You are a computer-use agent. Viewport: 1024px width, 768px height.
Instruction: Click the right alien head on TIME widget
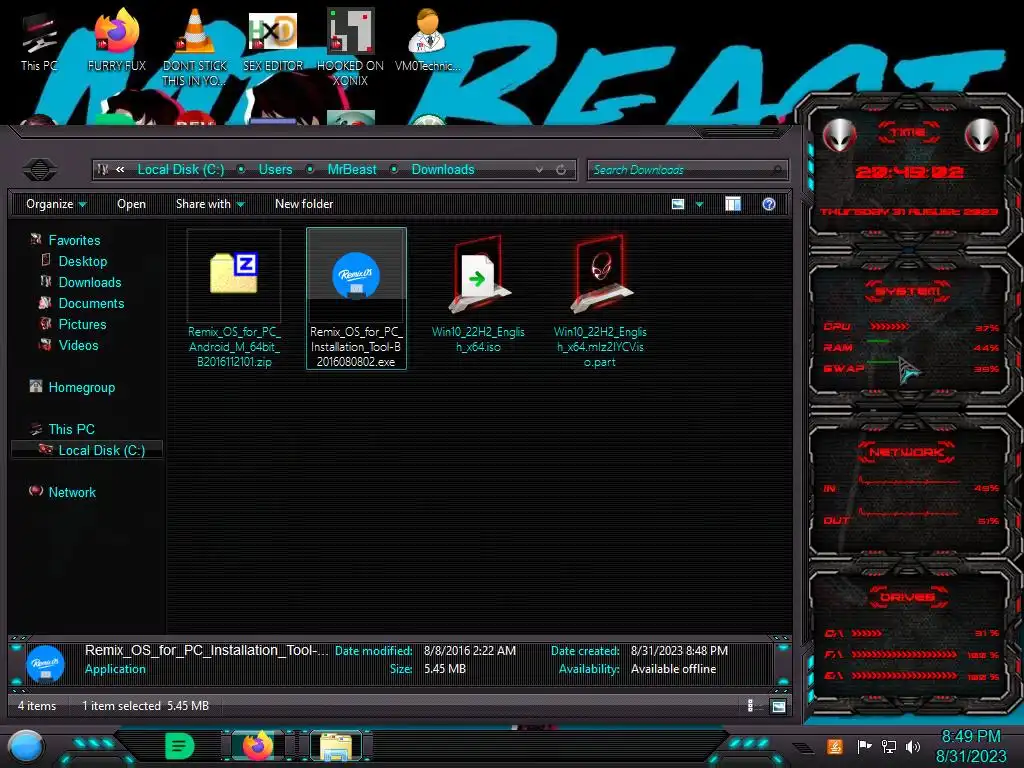(x=982, y=135)
